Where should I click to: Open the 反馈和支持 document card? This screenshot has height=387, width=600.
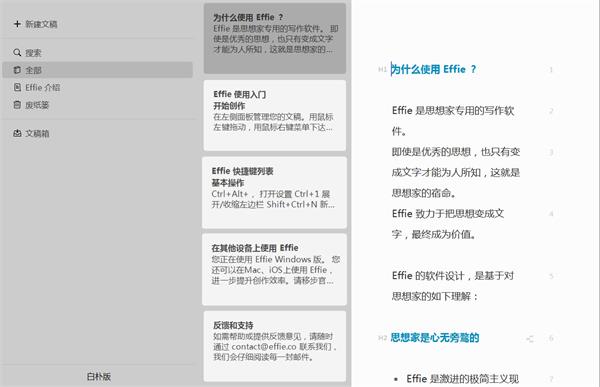tap(275, 346)
